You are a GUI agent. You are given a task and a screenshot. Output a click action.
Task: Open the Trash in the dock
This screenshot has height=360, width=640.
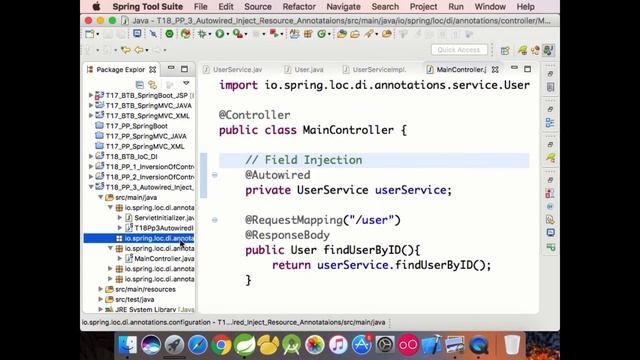coord(511,345)
